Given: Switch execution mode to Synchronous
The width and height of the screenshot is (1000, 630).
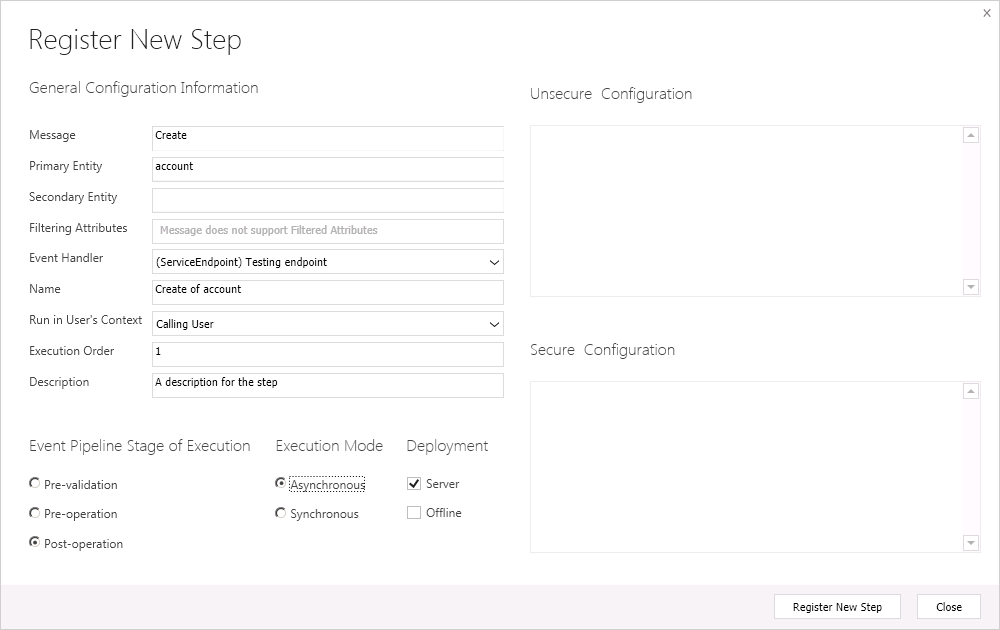Looking at the screenshot, I should tap(281, 513).
